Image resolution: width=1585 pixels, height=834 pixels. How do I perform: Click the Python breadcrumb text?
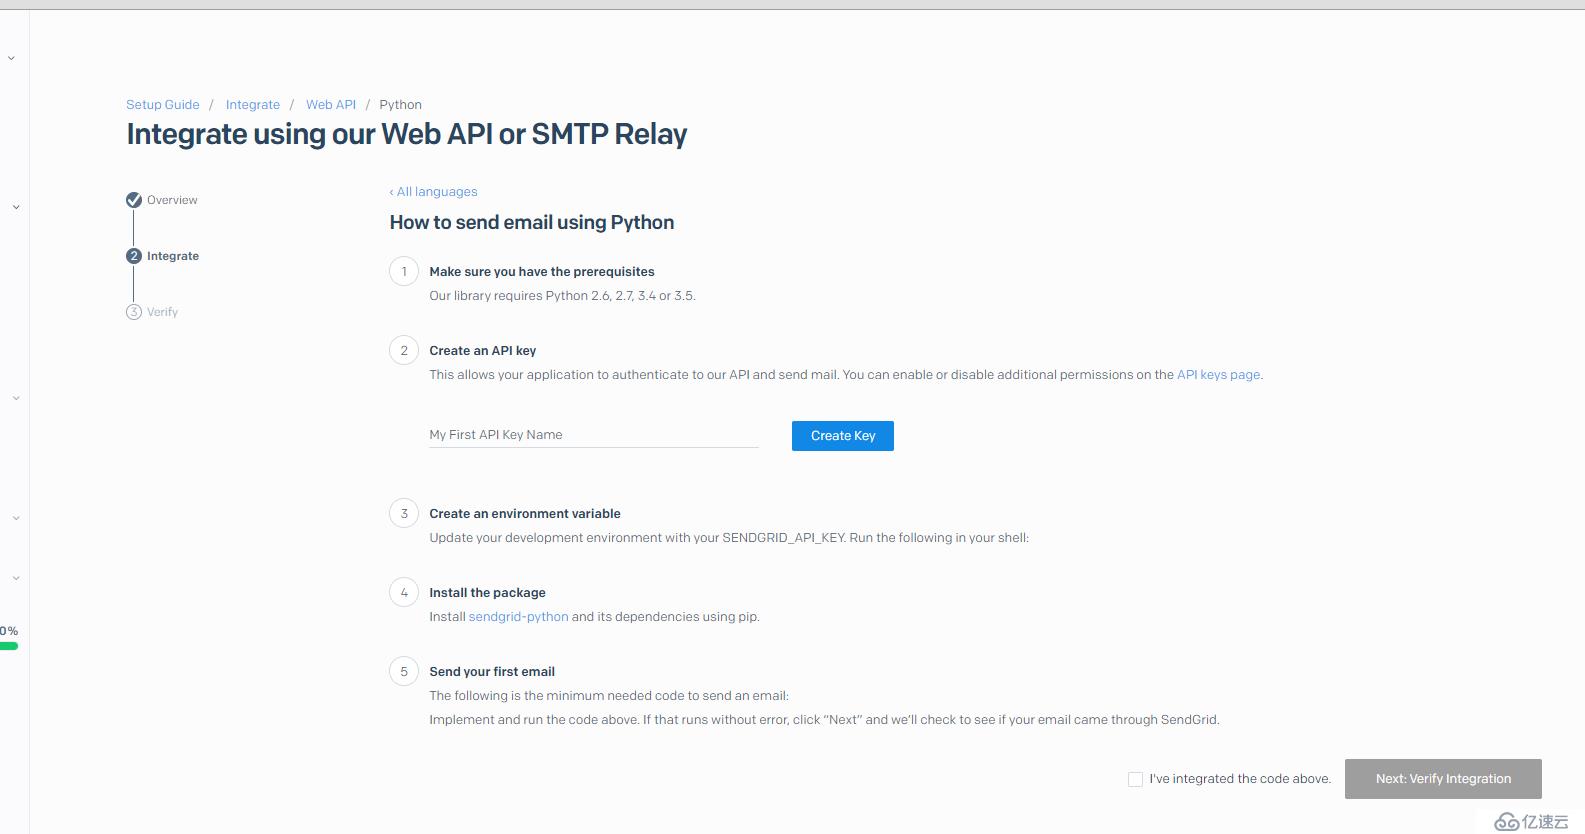click(x=400, y=105)
